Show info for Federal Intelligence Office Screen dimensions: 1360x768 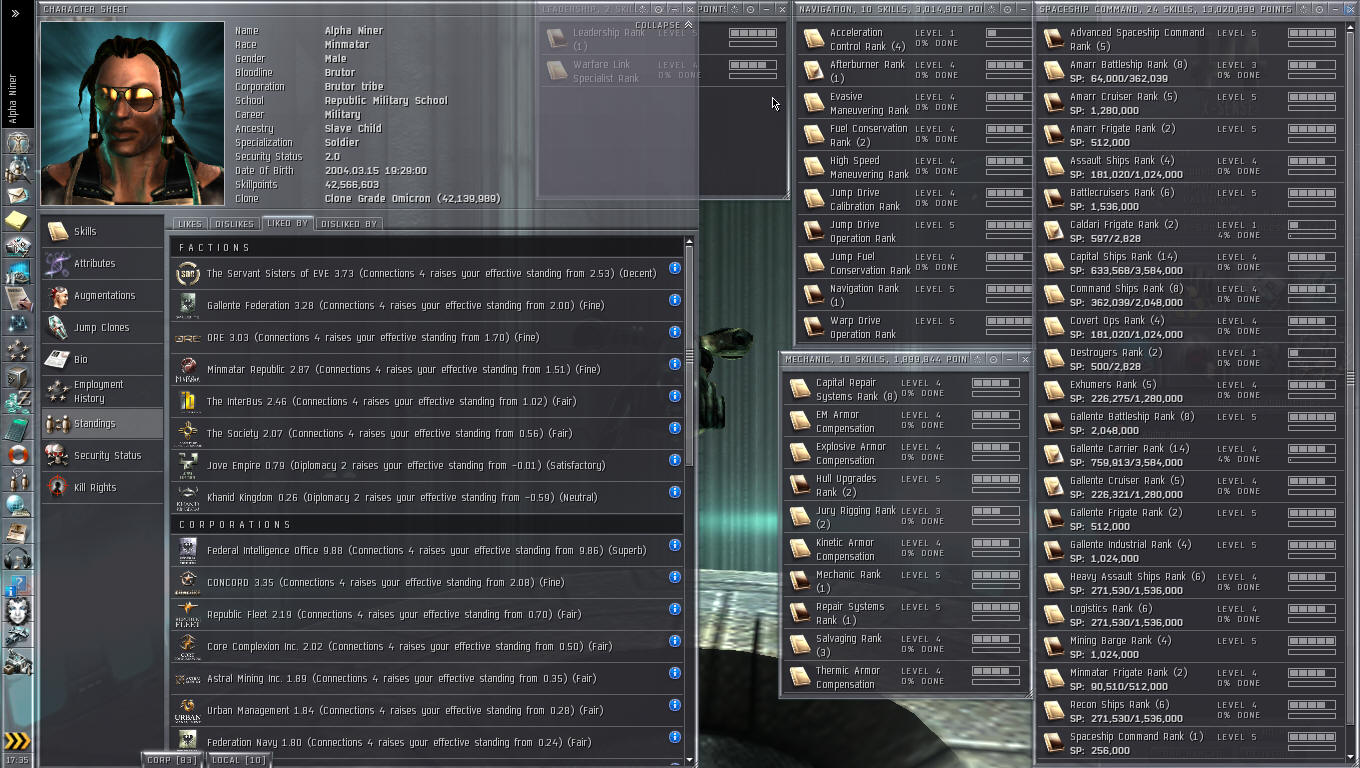(x=675, y=545)
